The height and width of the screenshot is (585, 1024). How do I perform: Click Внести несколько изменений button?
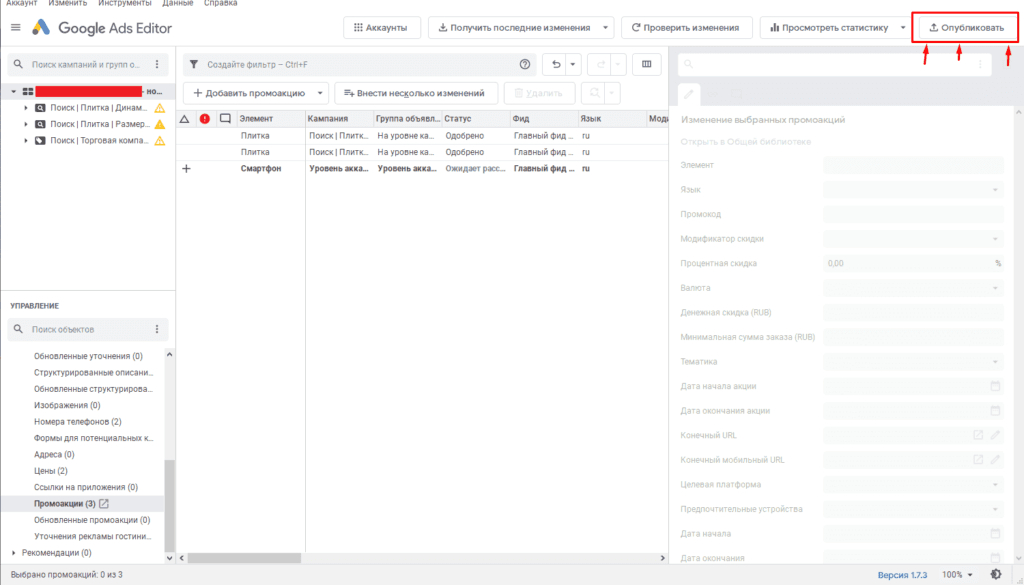pyautogui.click(x=415, y=93)
